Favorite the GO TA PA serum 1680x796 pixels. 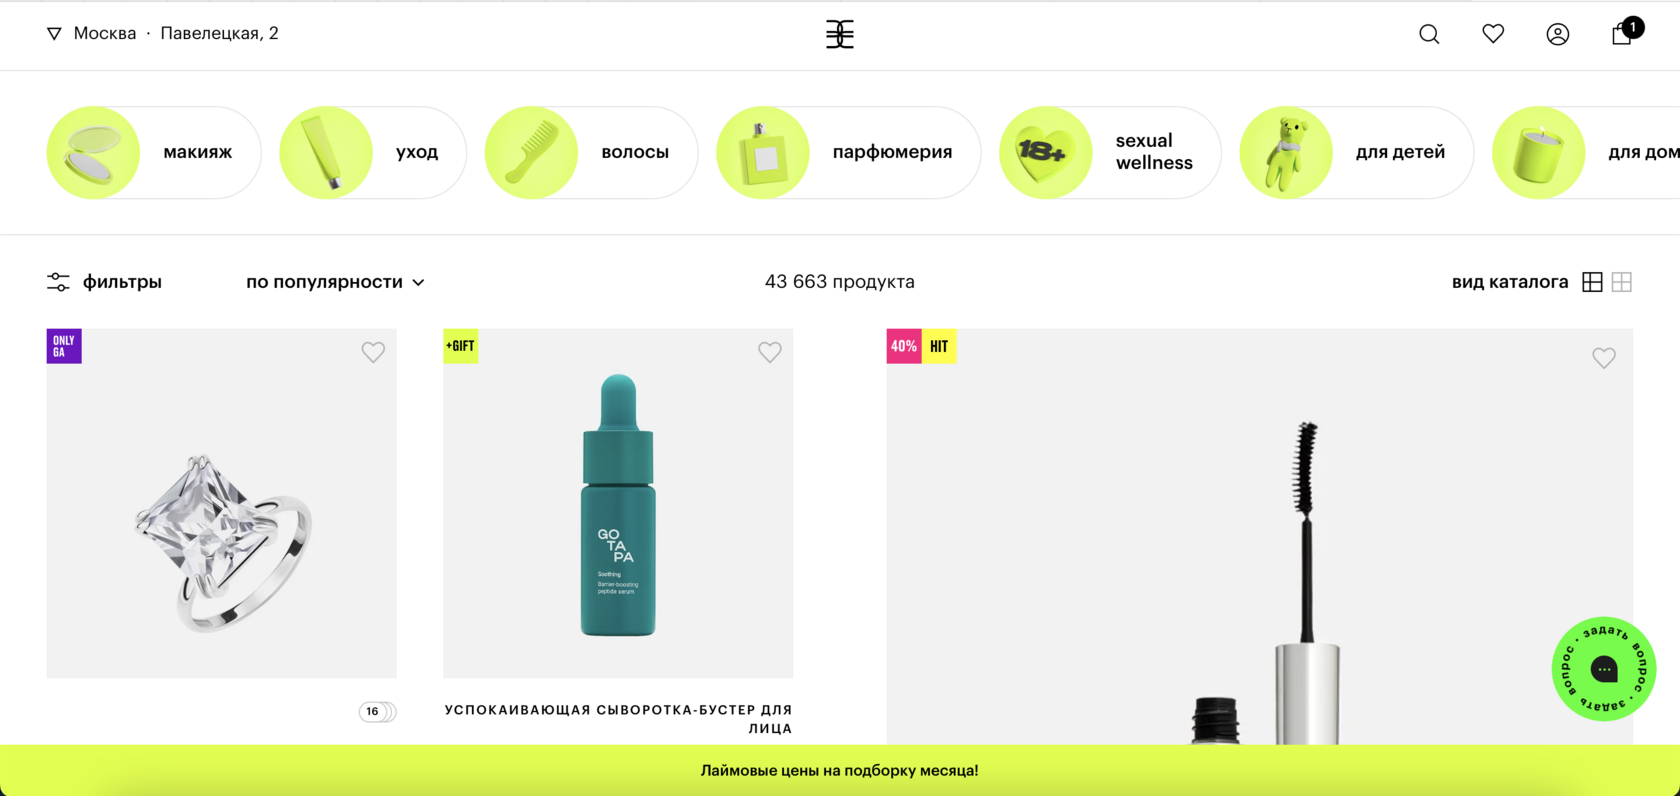pyautogui.click(x=770, y=352)
